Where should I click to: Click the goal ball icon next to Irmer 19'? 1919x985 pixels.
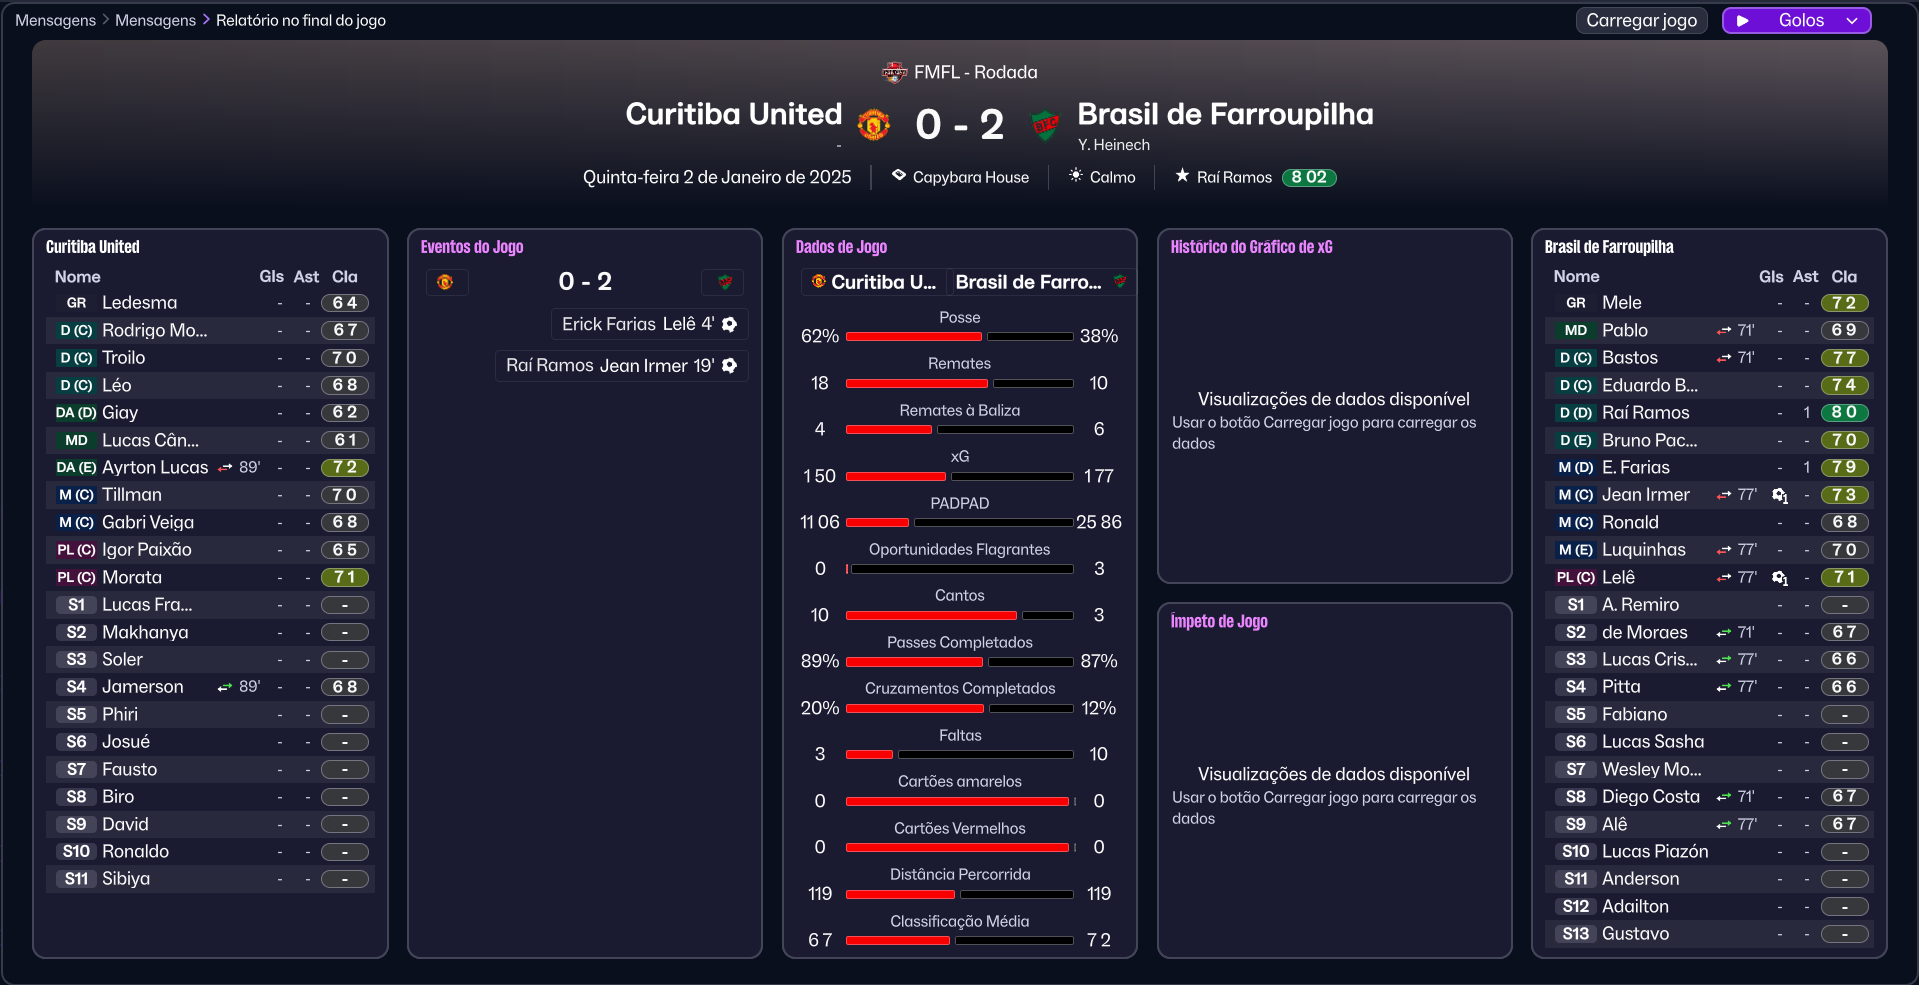[730, 366]
